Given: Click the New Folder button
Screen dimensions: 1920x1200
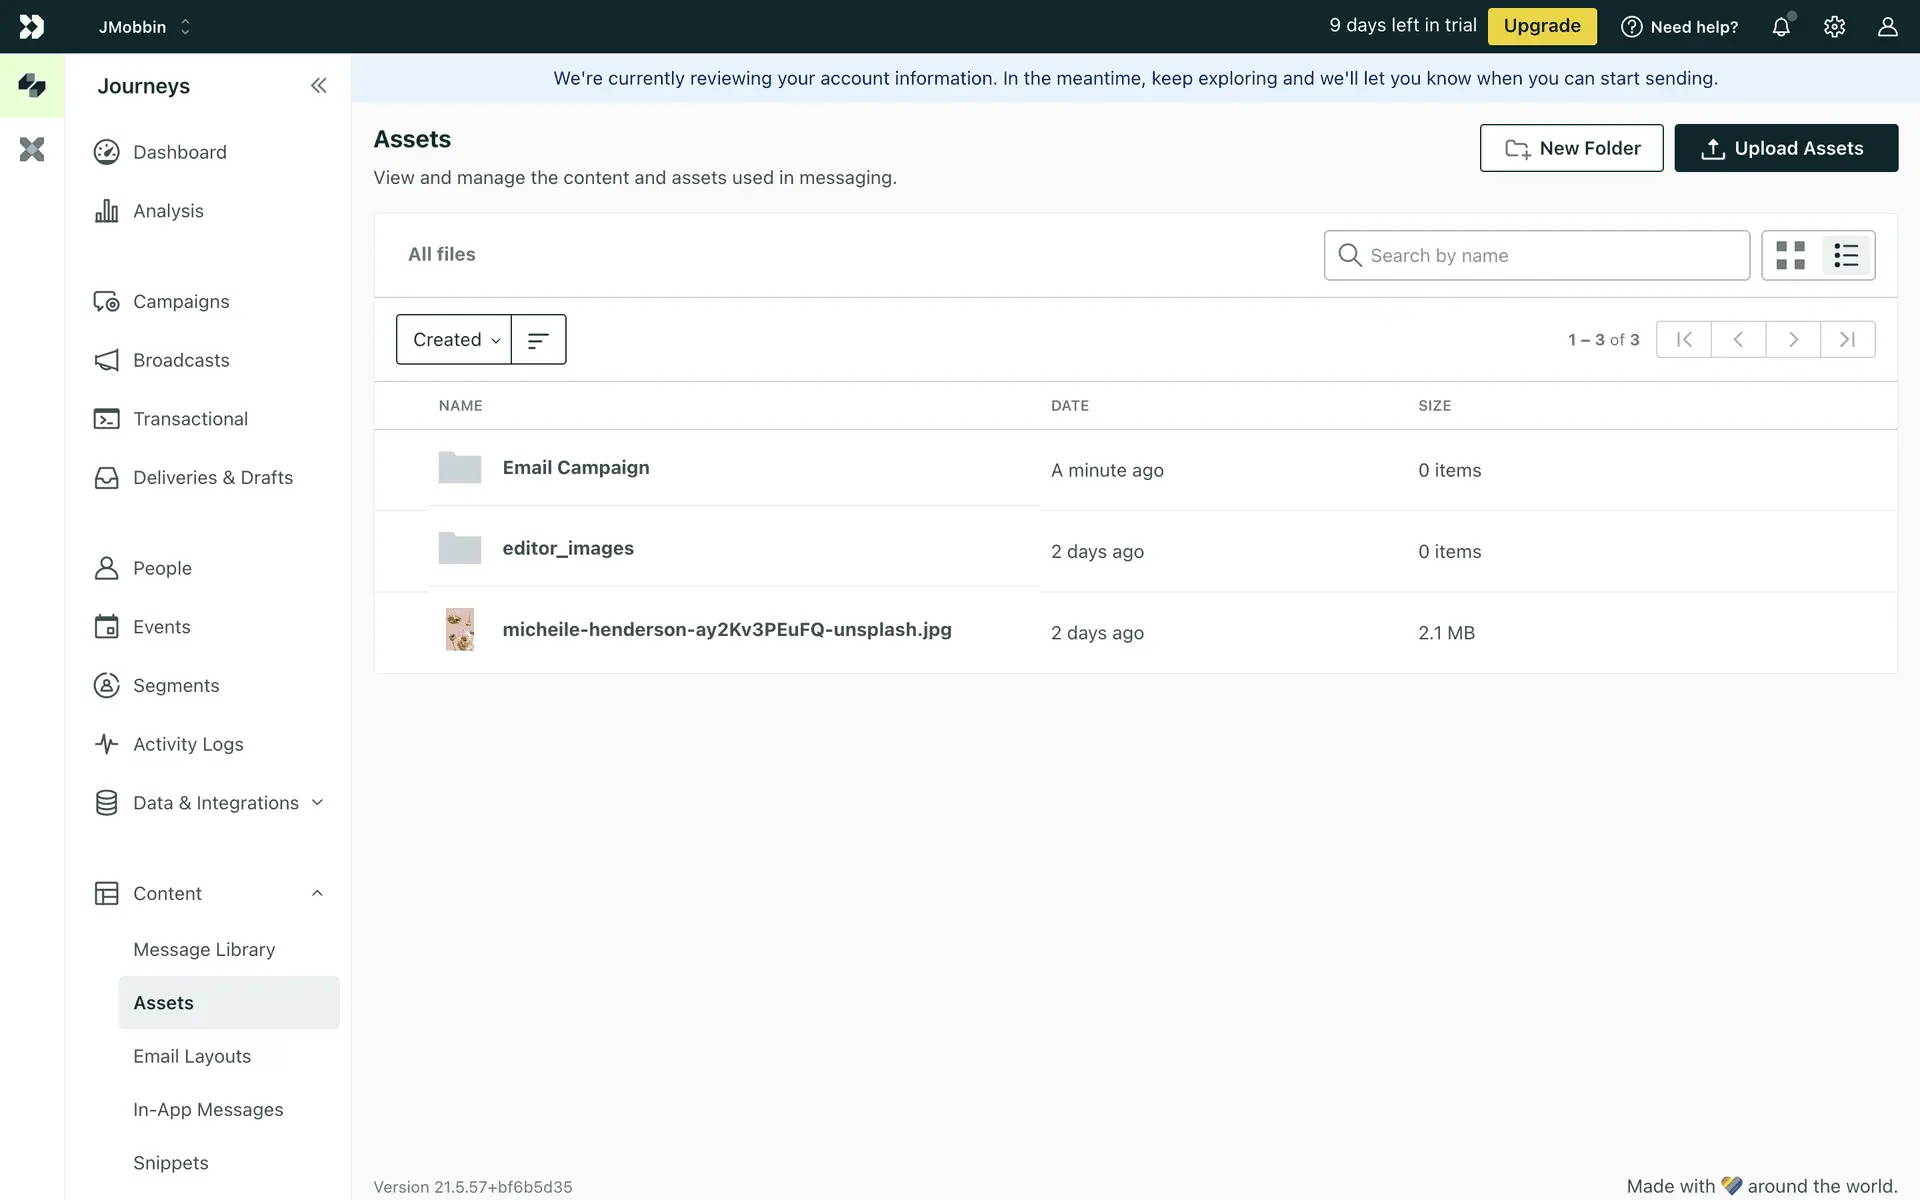Looking at the screenshot, I should [x=1571, y=148].
